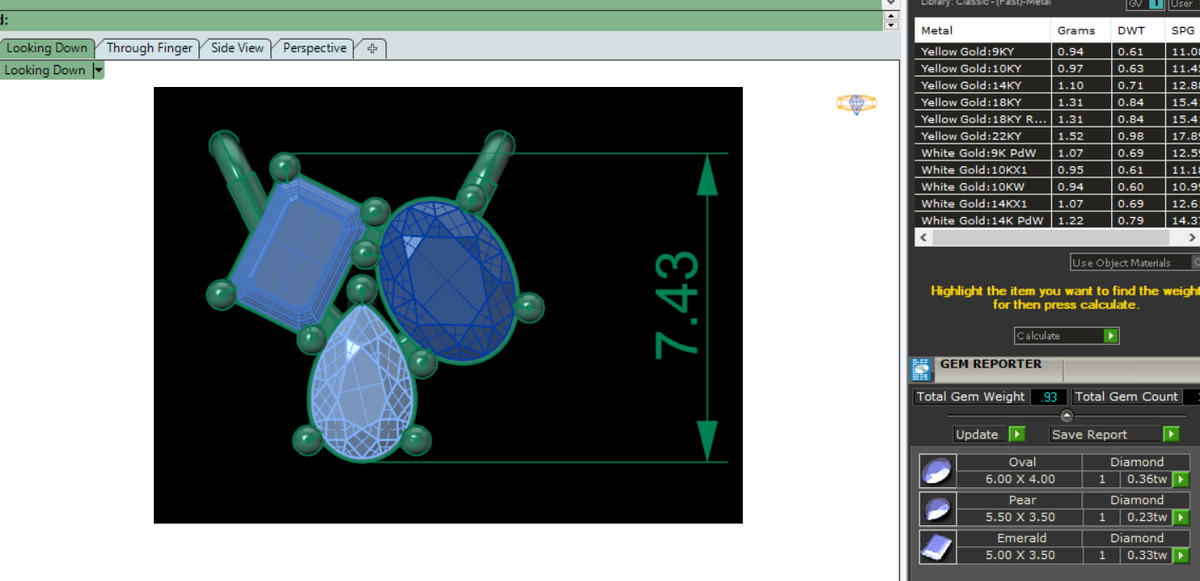1200x581 pixels.
Task: Add a new viewport tab with plus icon
Action: point(372,48)
